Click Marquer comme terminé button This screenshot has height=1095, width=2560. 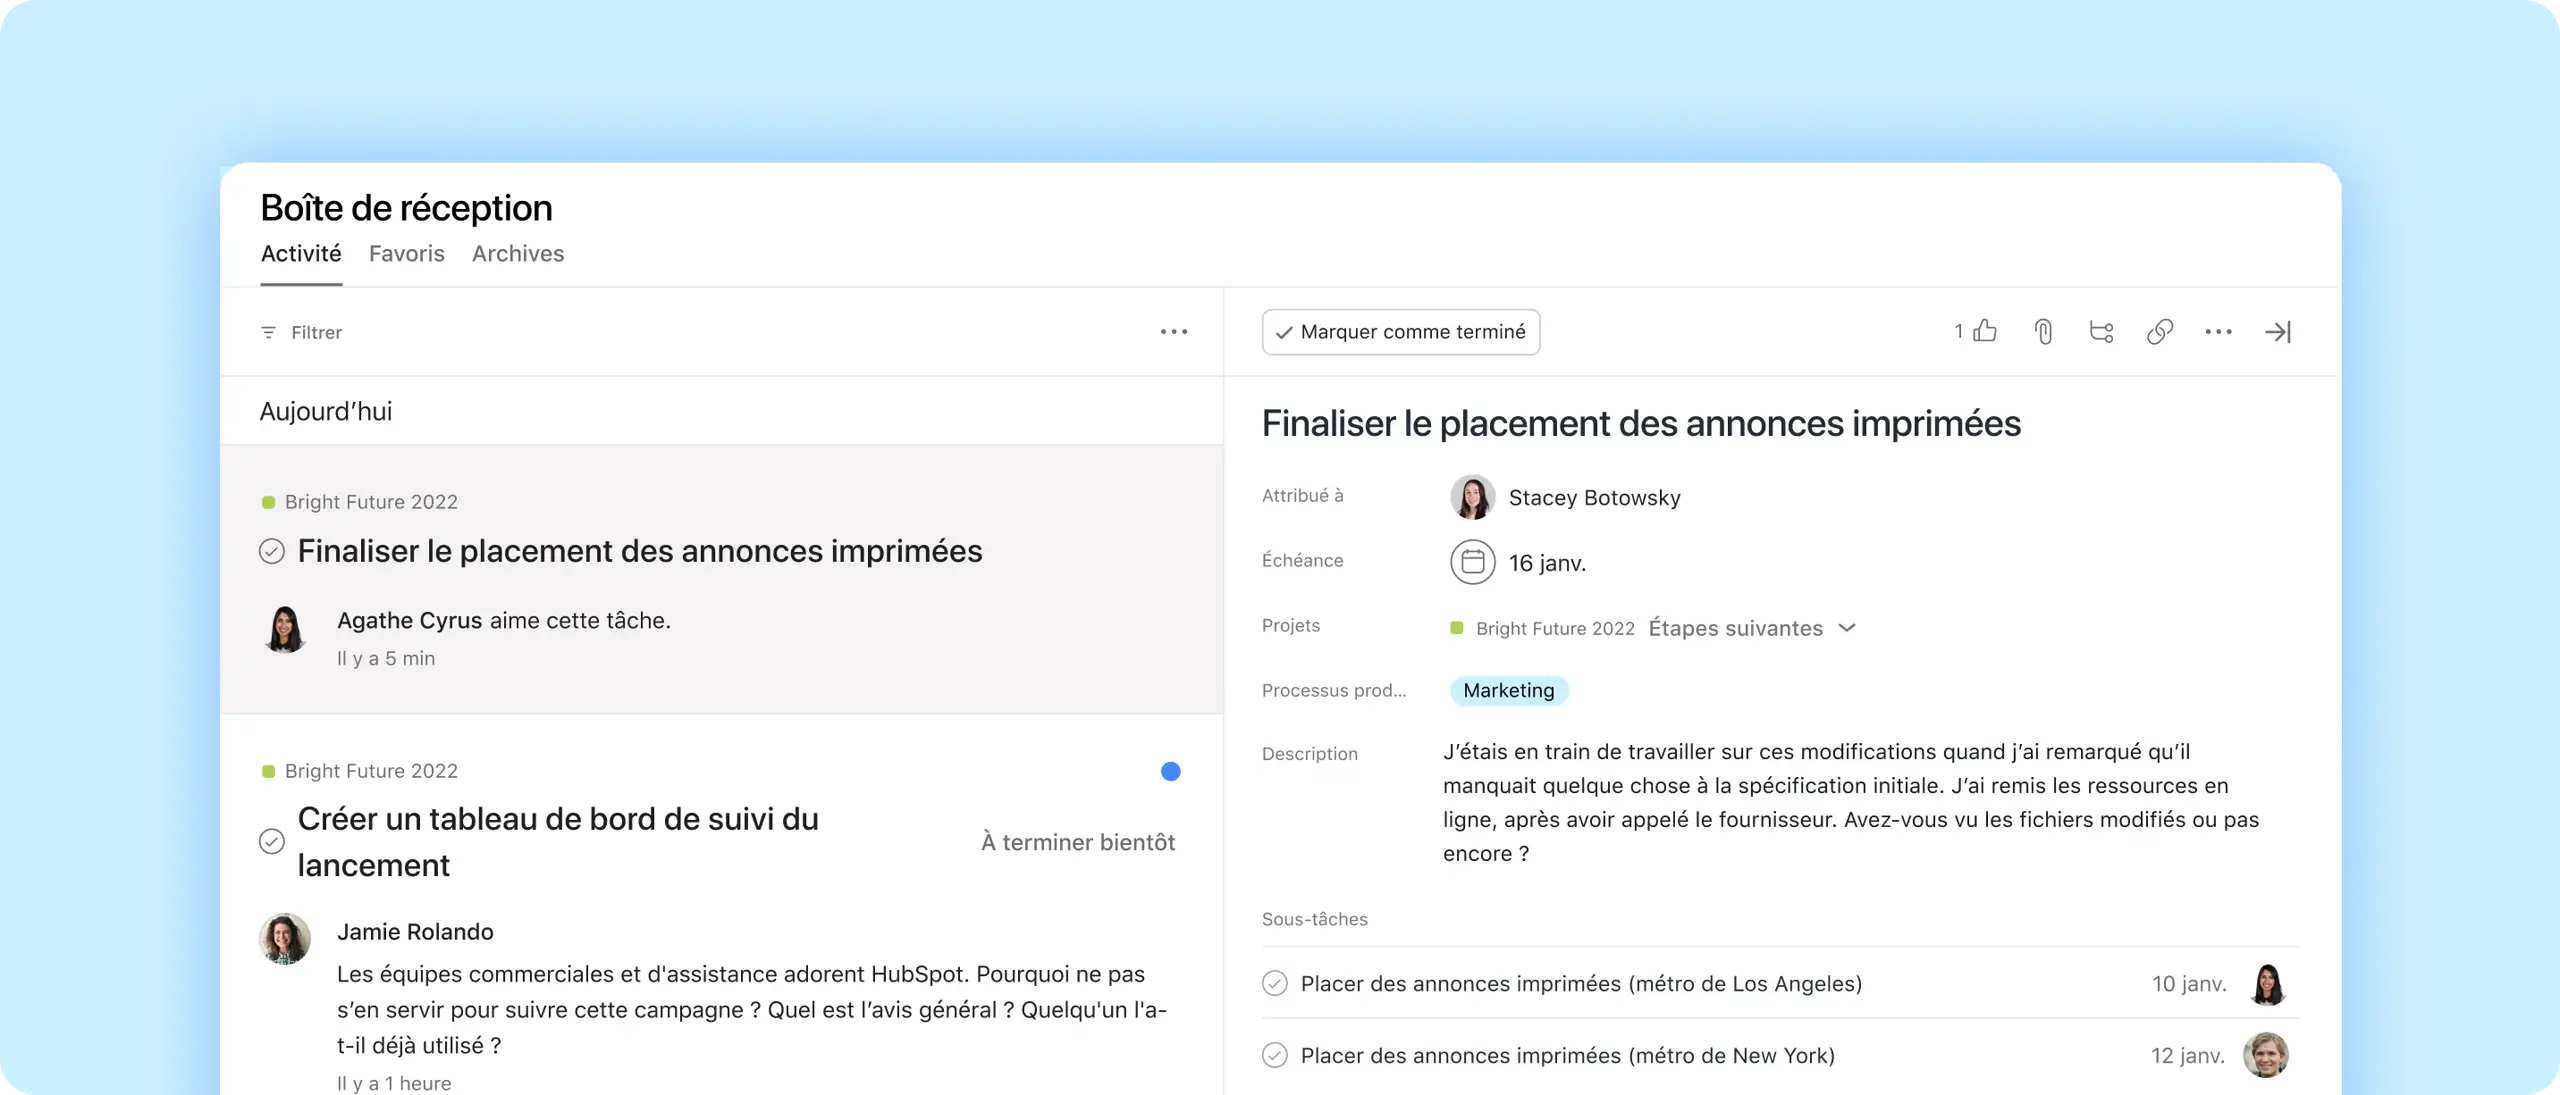tap(1401, 332)
